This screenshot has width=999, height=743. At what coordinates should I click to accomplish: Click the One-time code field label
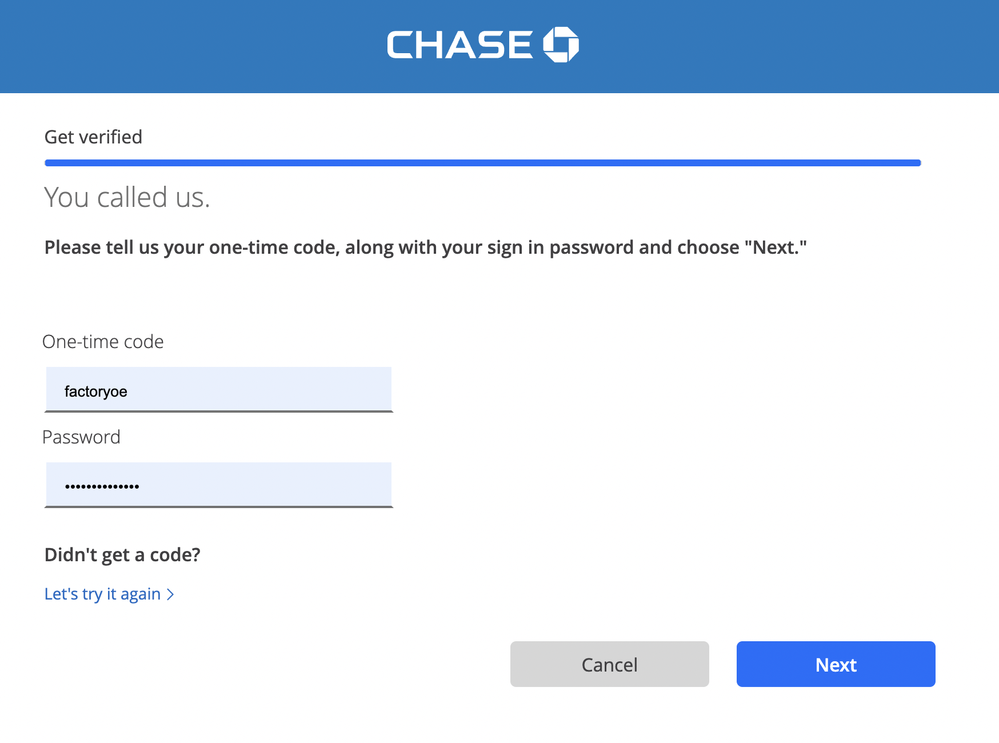click(x=103, y=342)
